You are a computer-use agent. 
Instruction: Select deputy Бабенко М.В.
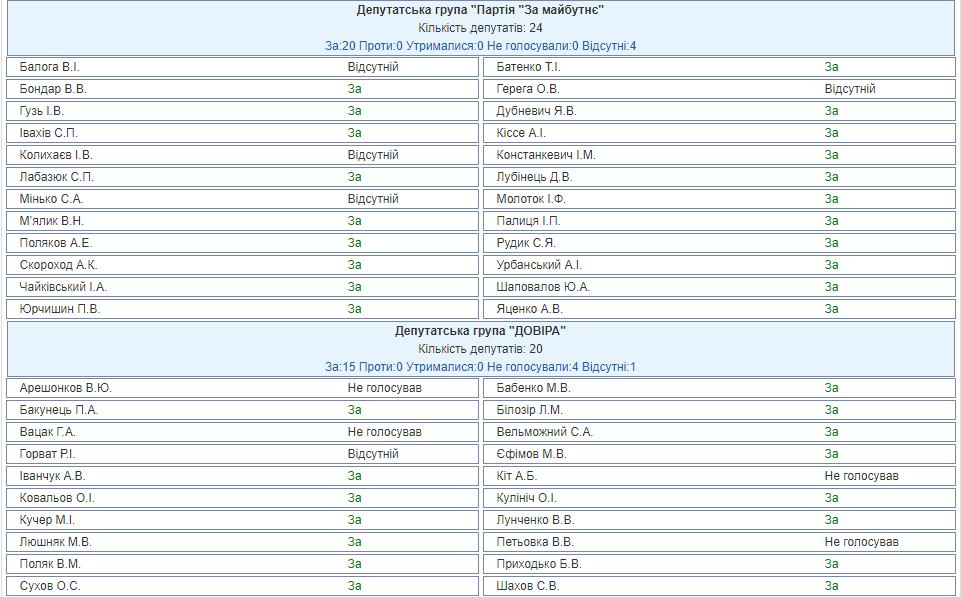click(x=533, y=388)
